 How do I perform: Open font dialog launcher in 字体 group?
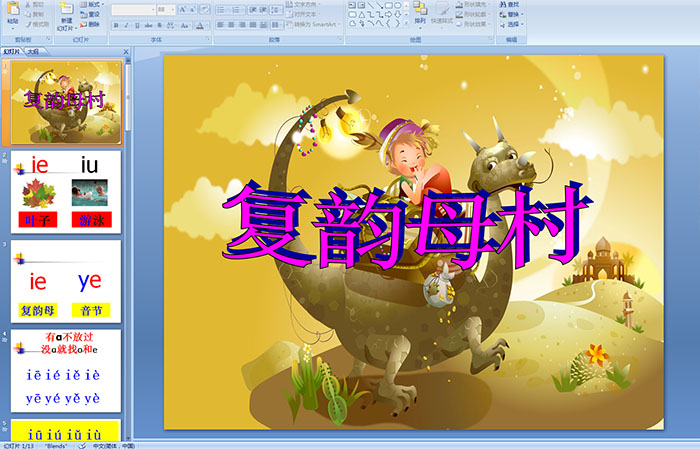pos(208,39)
